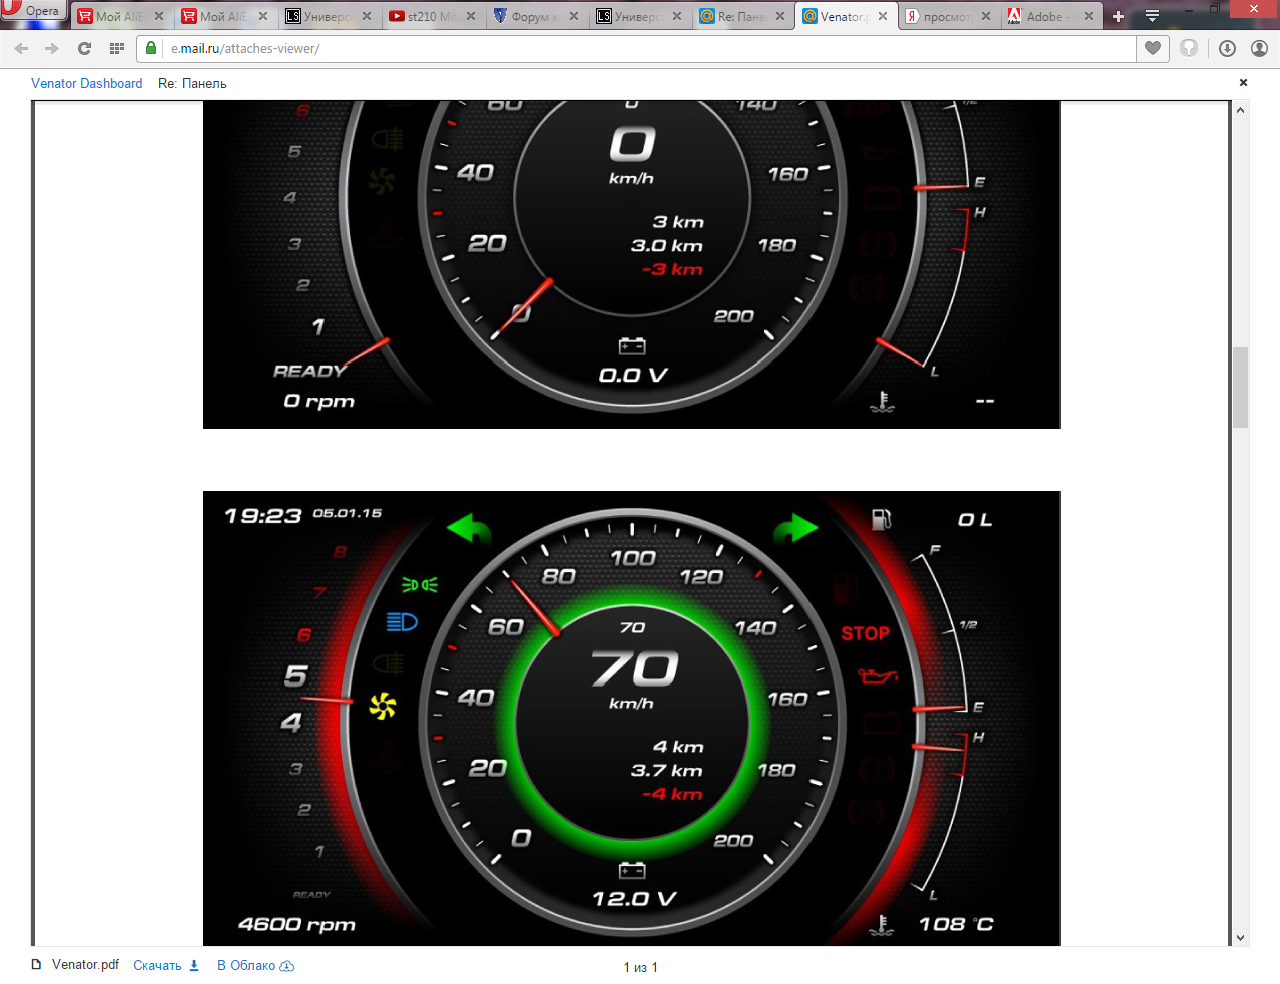This screenshot has height=984, width=1280.
Task: Switch to the Adobe tab
Action: click(x=1043, y=16)
